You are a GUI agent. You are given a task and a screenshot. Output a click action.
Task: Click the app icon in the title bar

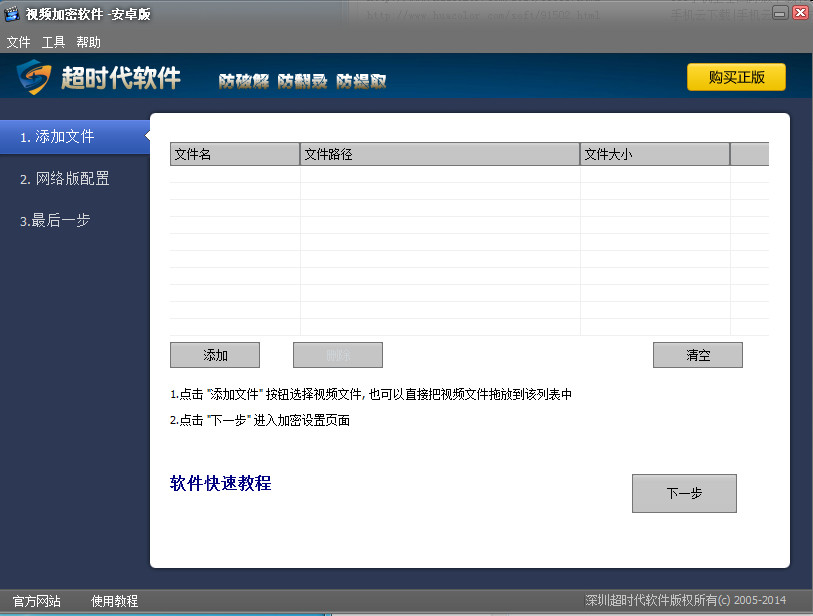(x=10, y=12)
